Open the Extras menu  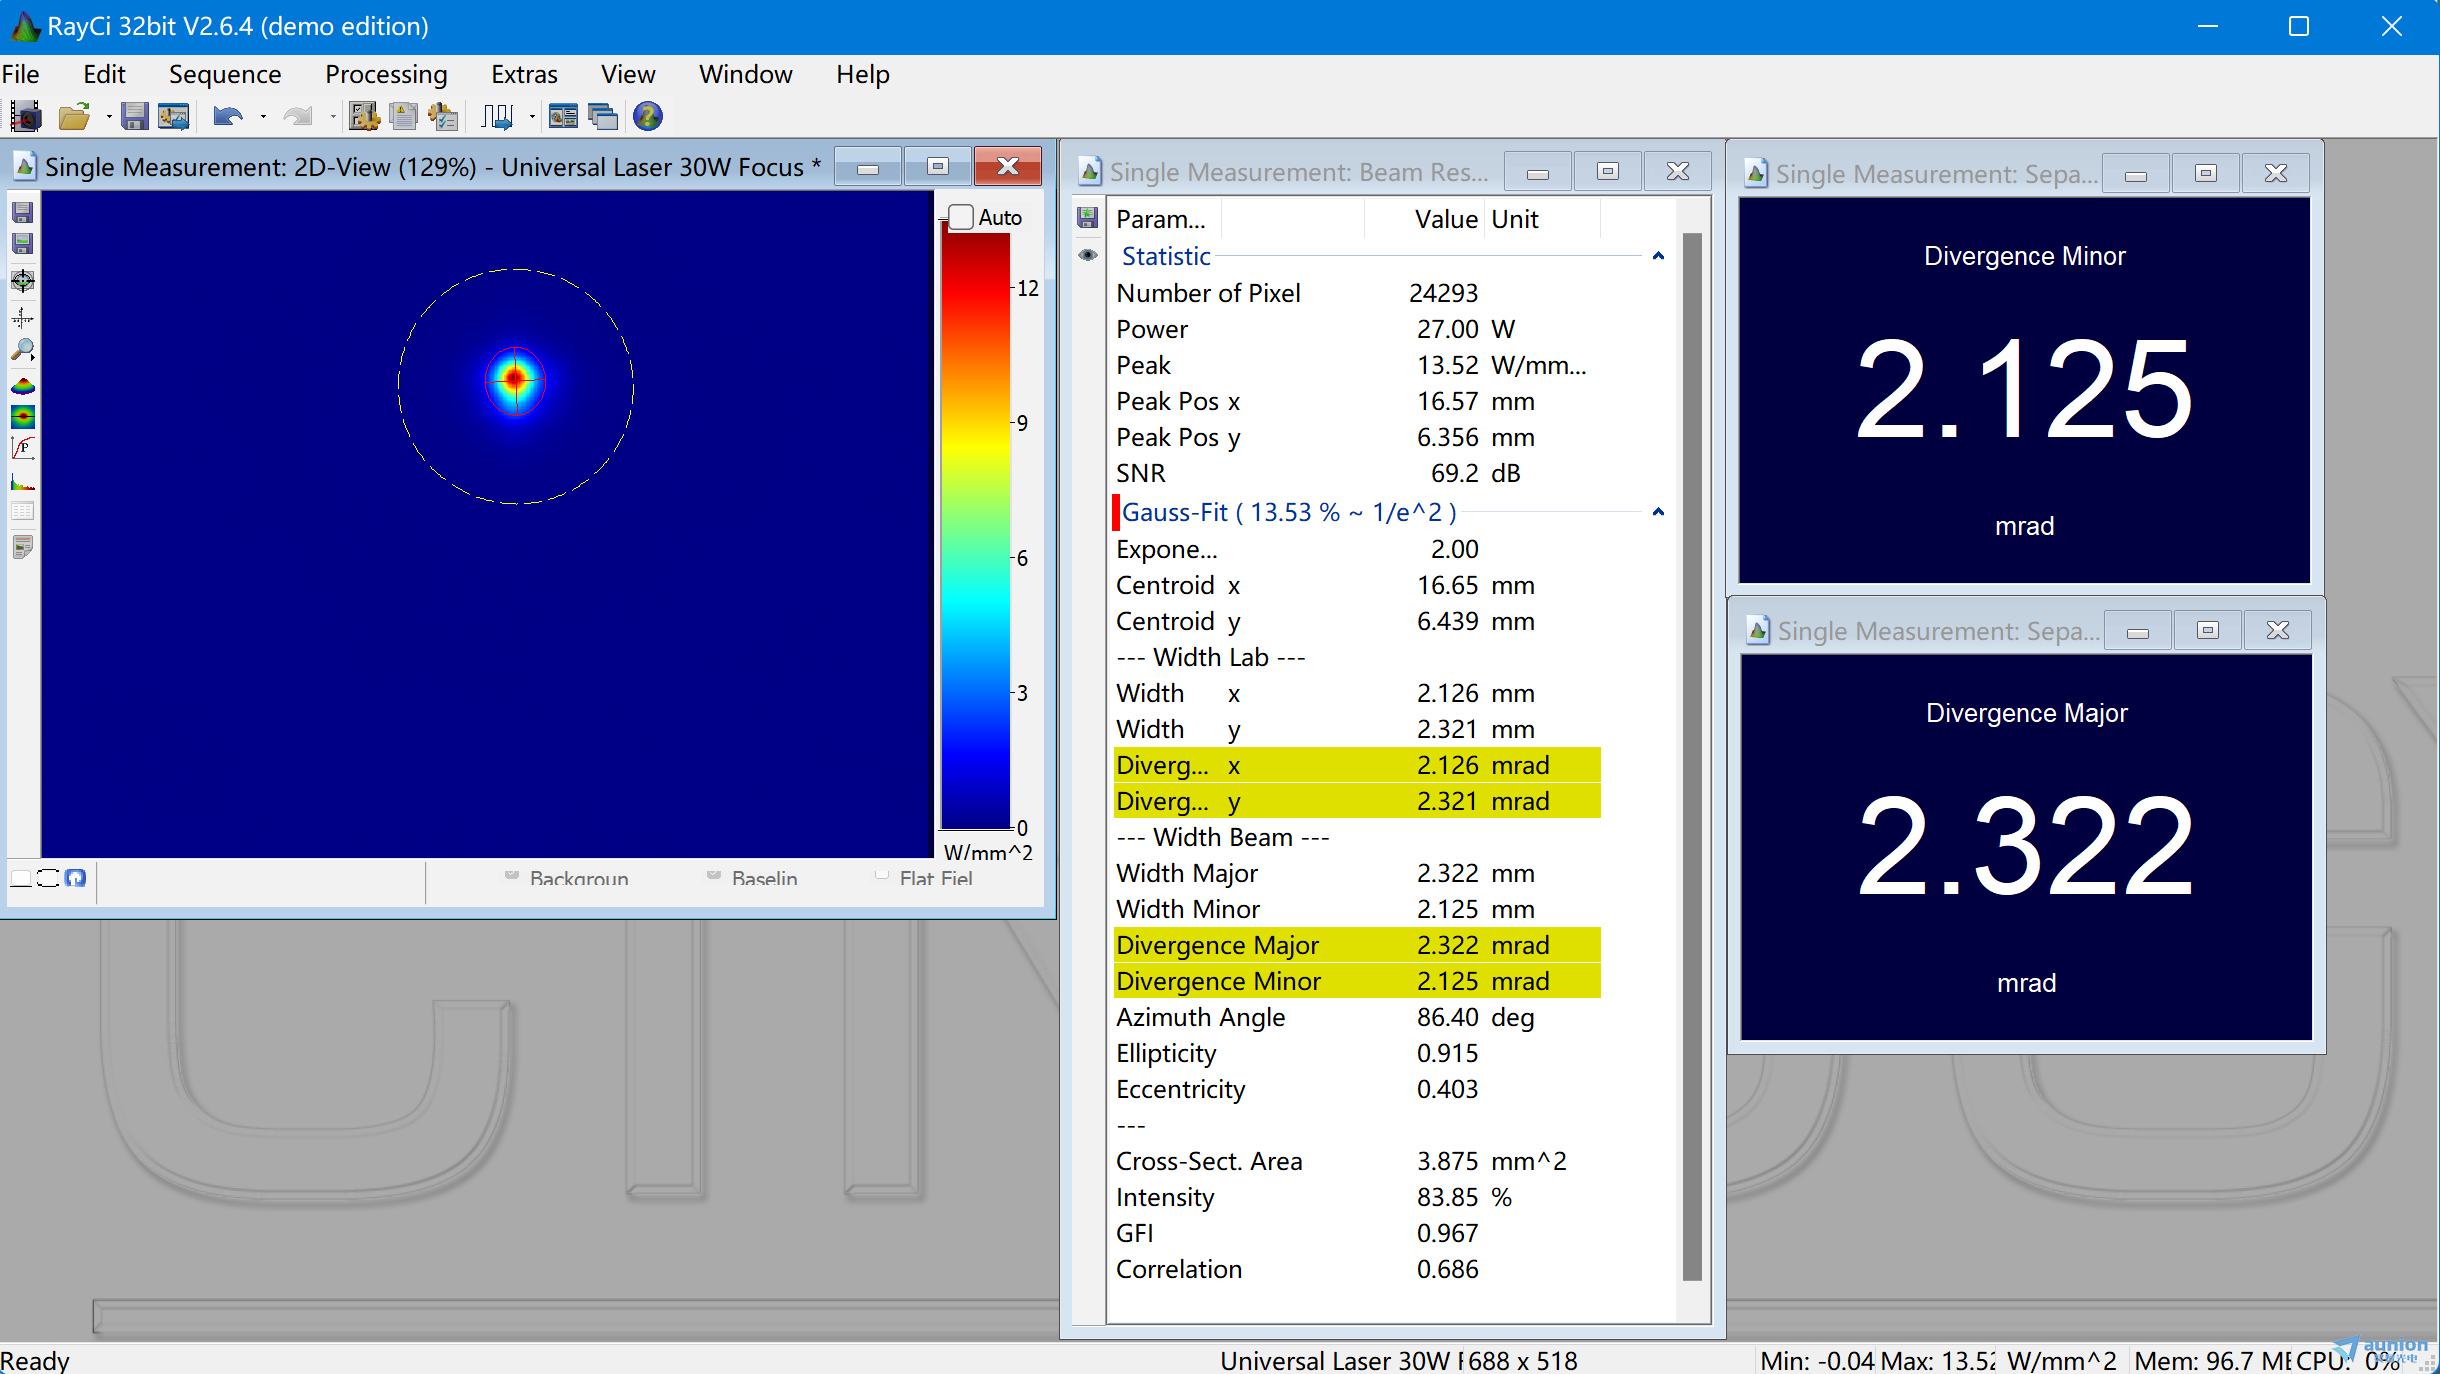(524, 74)
